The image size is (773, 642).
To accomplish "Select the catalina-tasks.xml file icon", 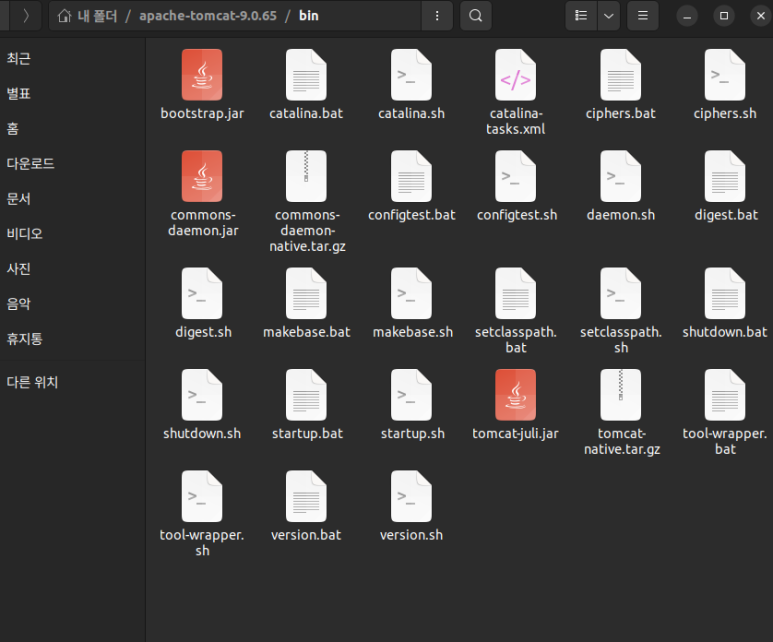I will (516, 75).
